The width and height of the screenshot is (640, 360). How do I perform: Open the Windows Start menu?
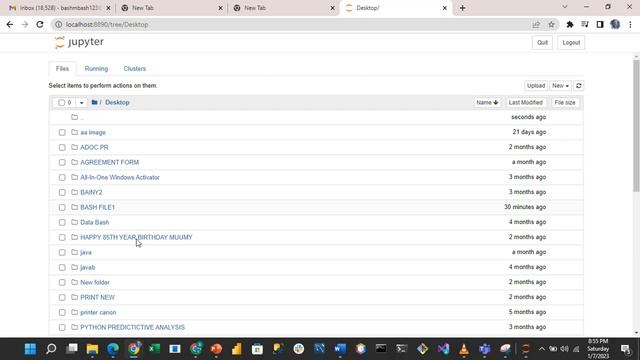pyautogui.click(x=30, y=349)
